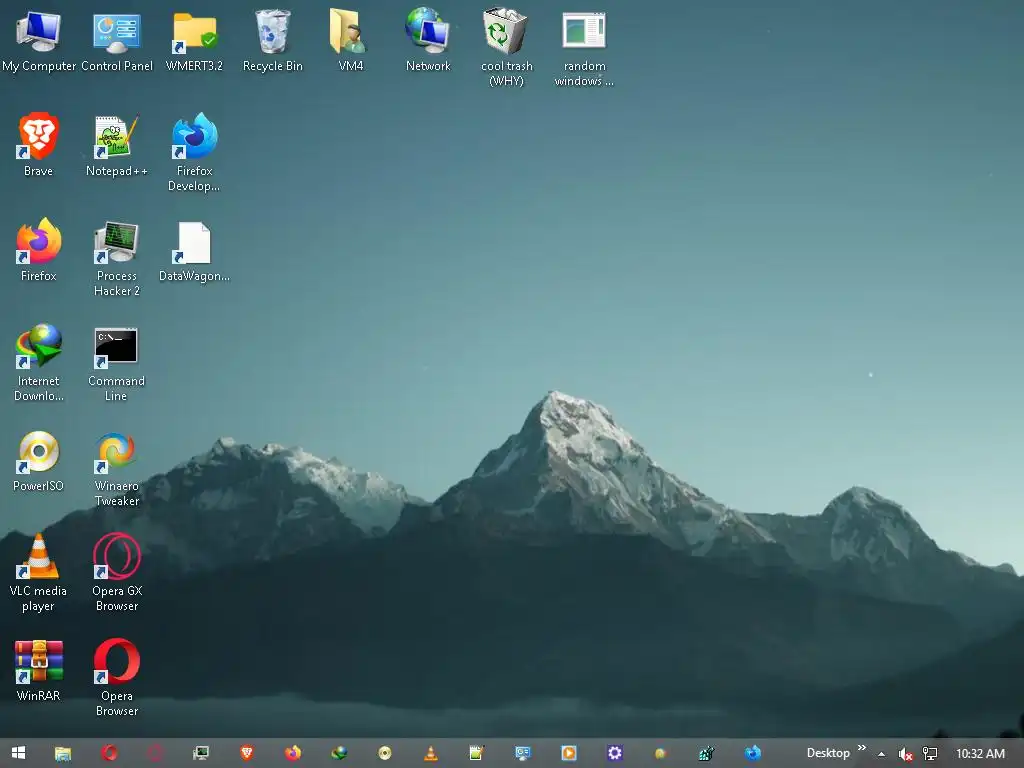Screen dimensions: 1024x768
Task: Open the network tray icon
Action: (x=929, y=754)
